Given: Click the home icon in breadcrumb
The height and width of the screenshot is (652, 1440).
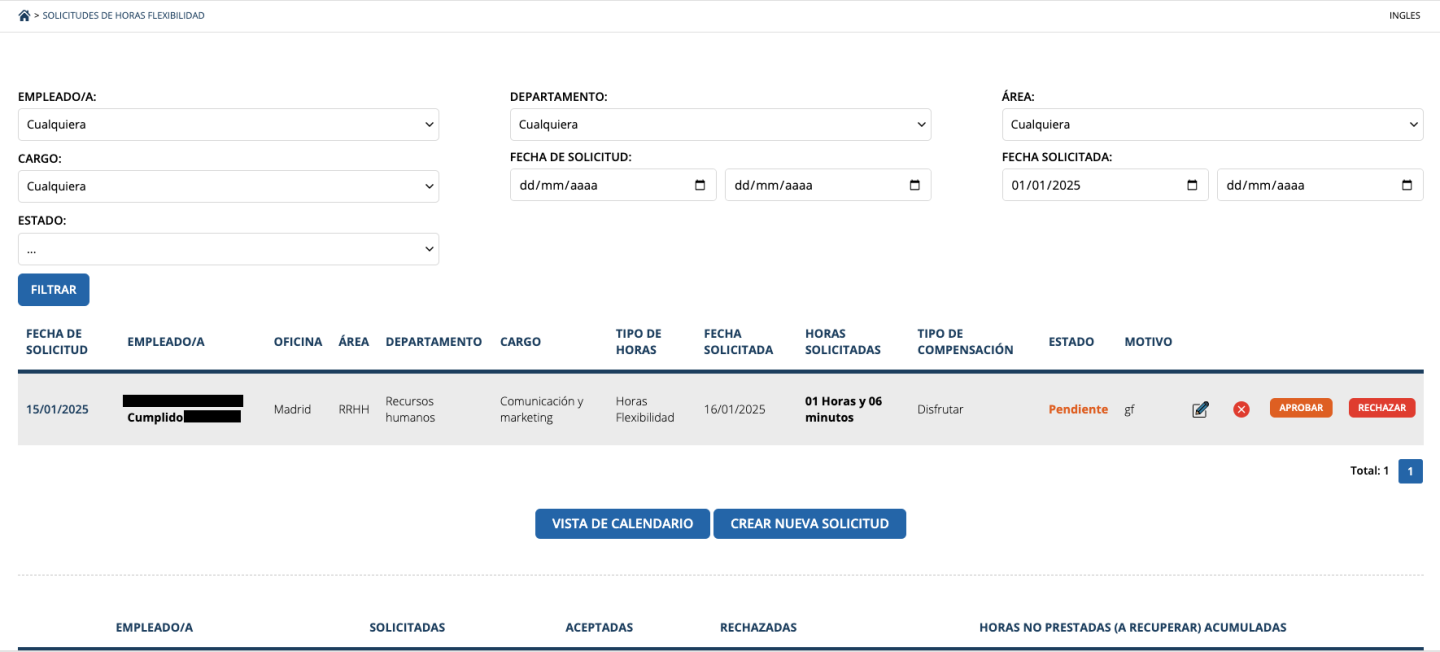Looking at the screenshot, I should coord(24,16).
